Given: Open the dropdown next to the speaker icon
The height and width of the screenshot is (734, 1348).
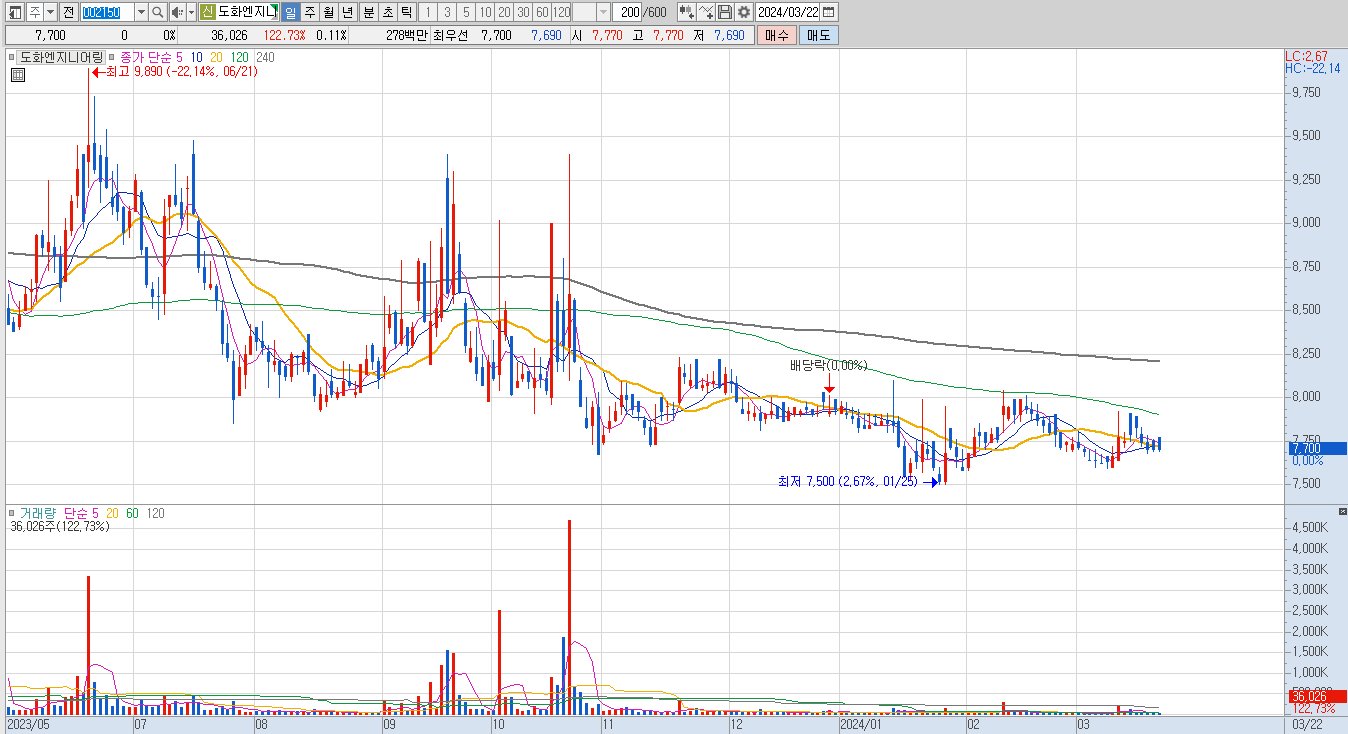Looking at the screenshot, I should pos(191,12).
